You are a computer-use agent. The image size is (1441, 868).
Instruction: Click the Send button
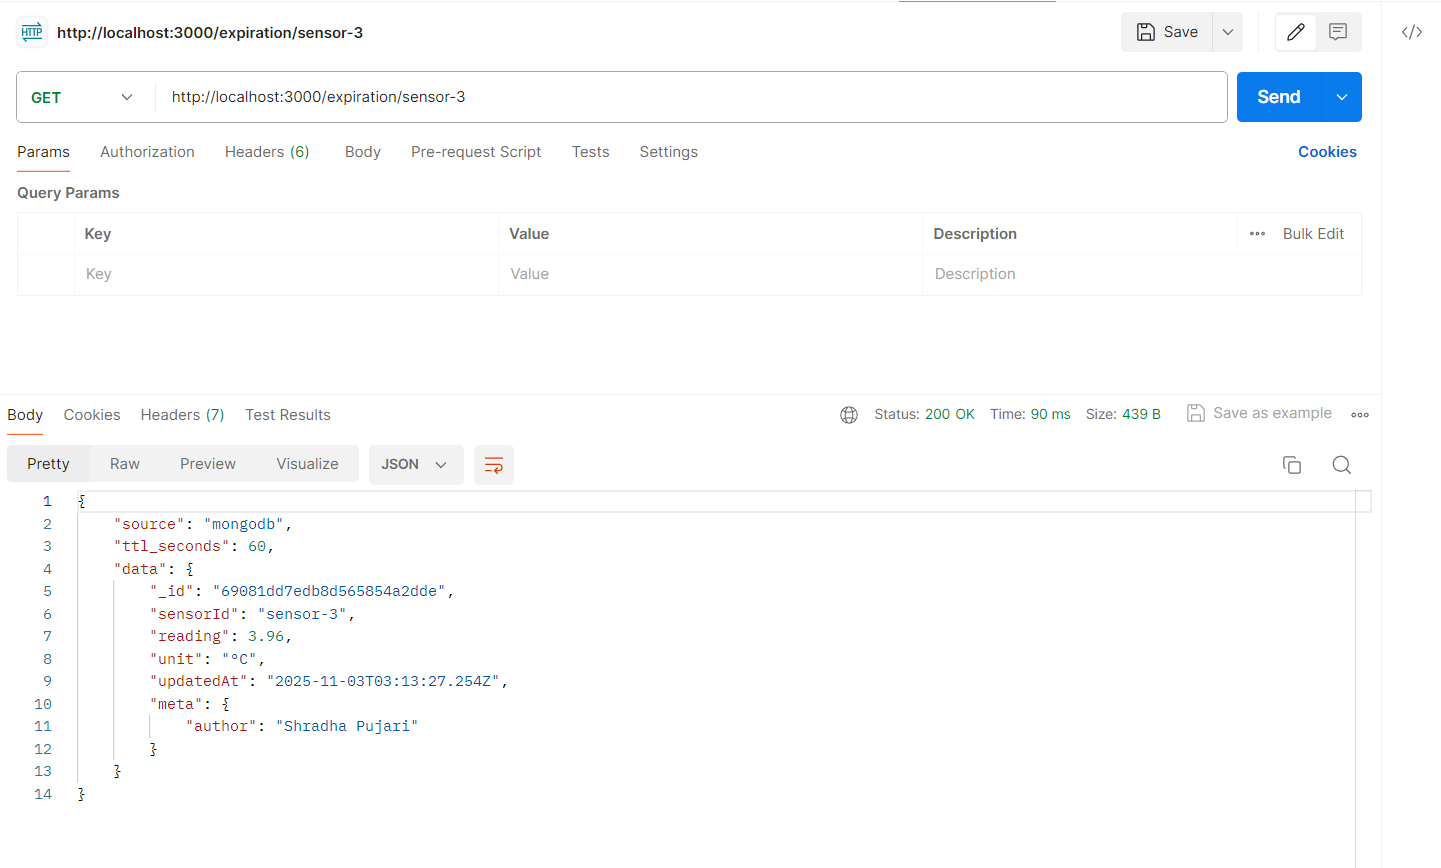point(1278,97)
